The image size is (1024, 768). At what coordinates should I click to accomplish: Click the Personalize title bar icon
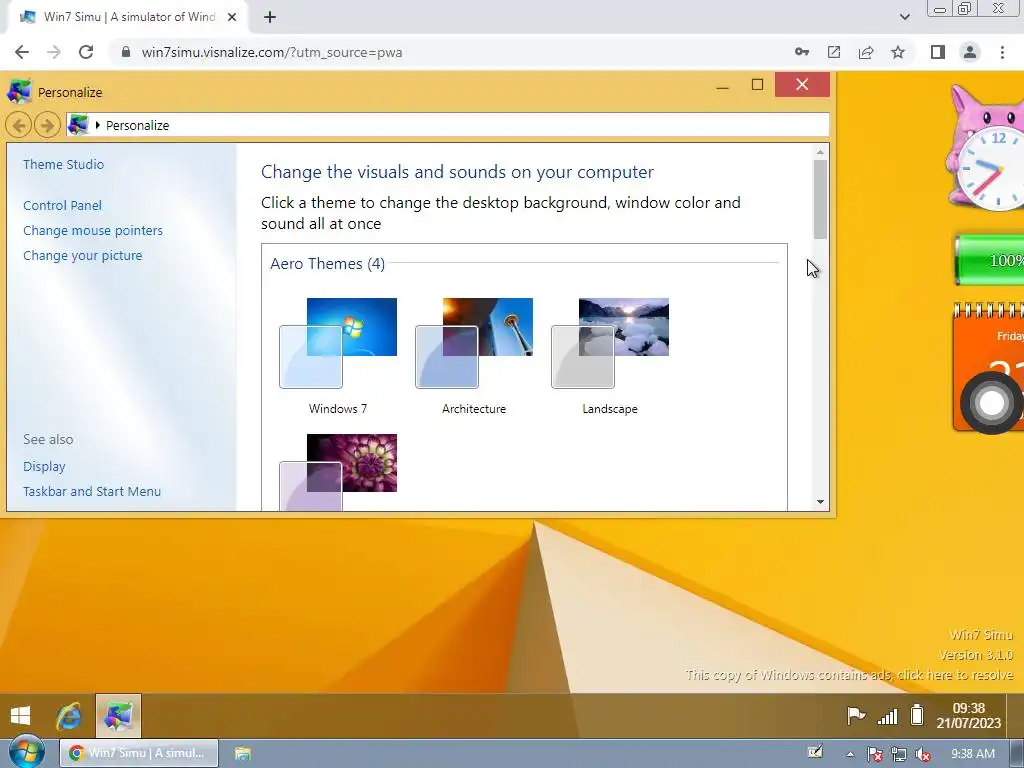(x=19, y=91)
